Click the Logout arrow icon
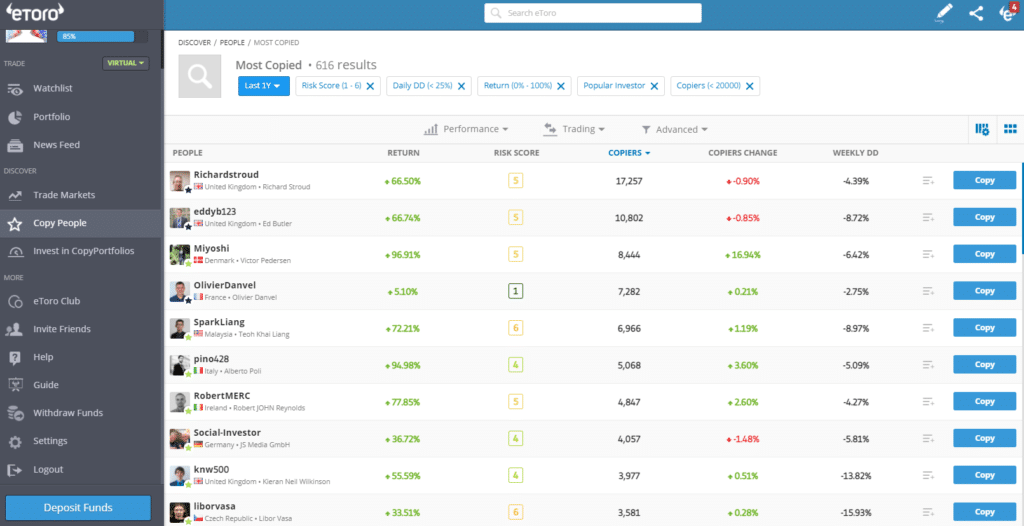Viewport: 1024px width, 526px height. coord(15,470)
